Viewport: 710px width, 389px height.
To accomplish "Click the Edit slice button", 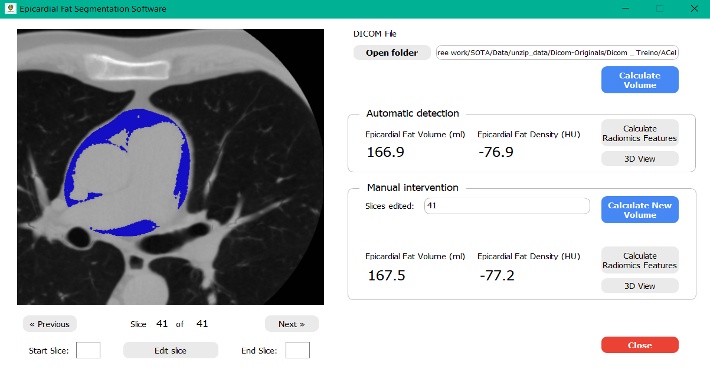I will (x=170, y=351).
